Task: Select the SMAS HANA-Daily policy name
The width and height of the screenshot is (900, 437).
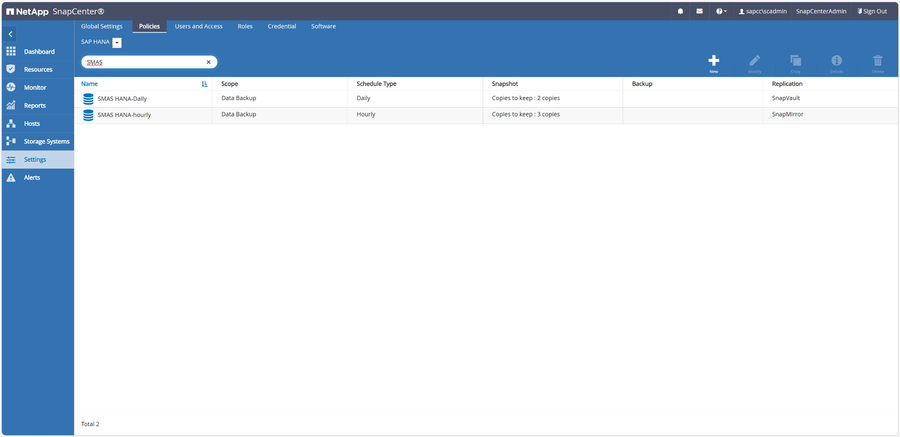Action: pyautogui.click(x=122, y=99)
